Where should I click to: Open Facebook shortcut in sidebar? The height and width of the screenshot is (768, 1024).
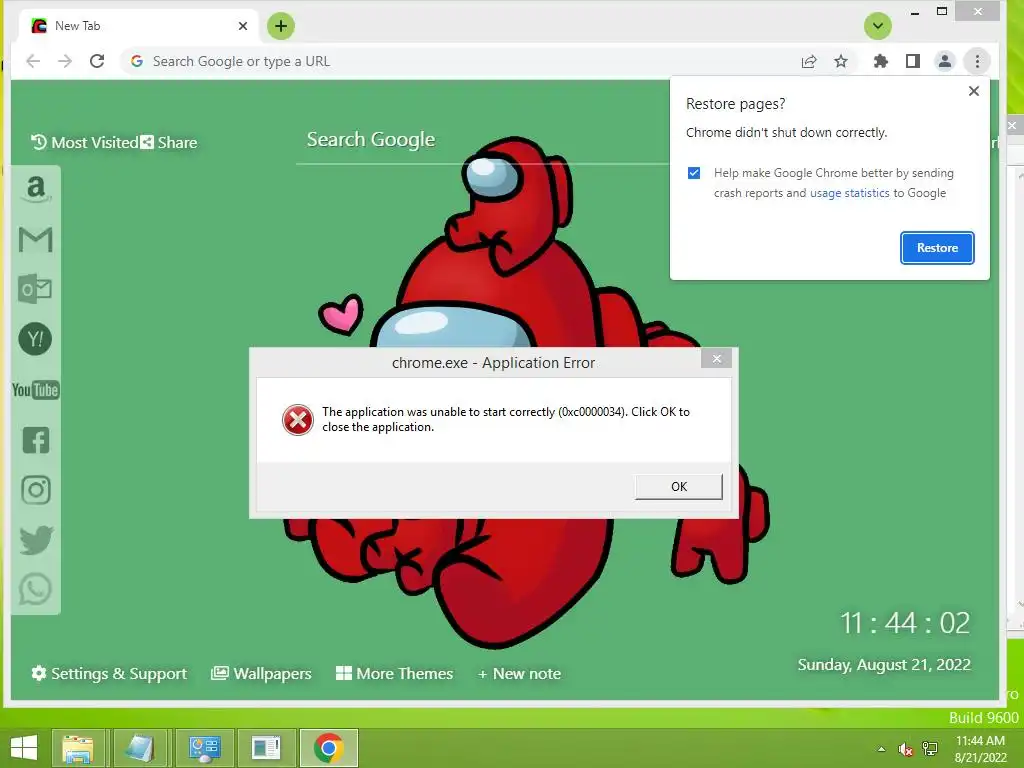click(36, 440)
